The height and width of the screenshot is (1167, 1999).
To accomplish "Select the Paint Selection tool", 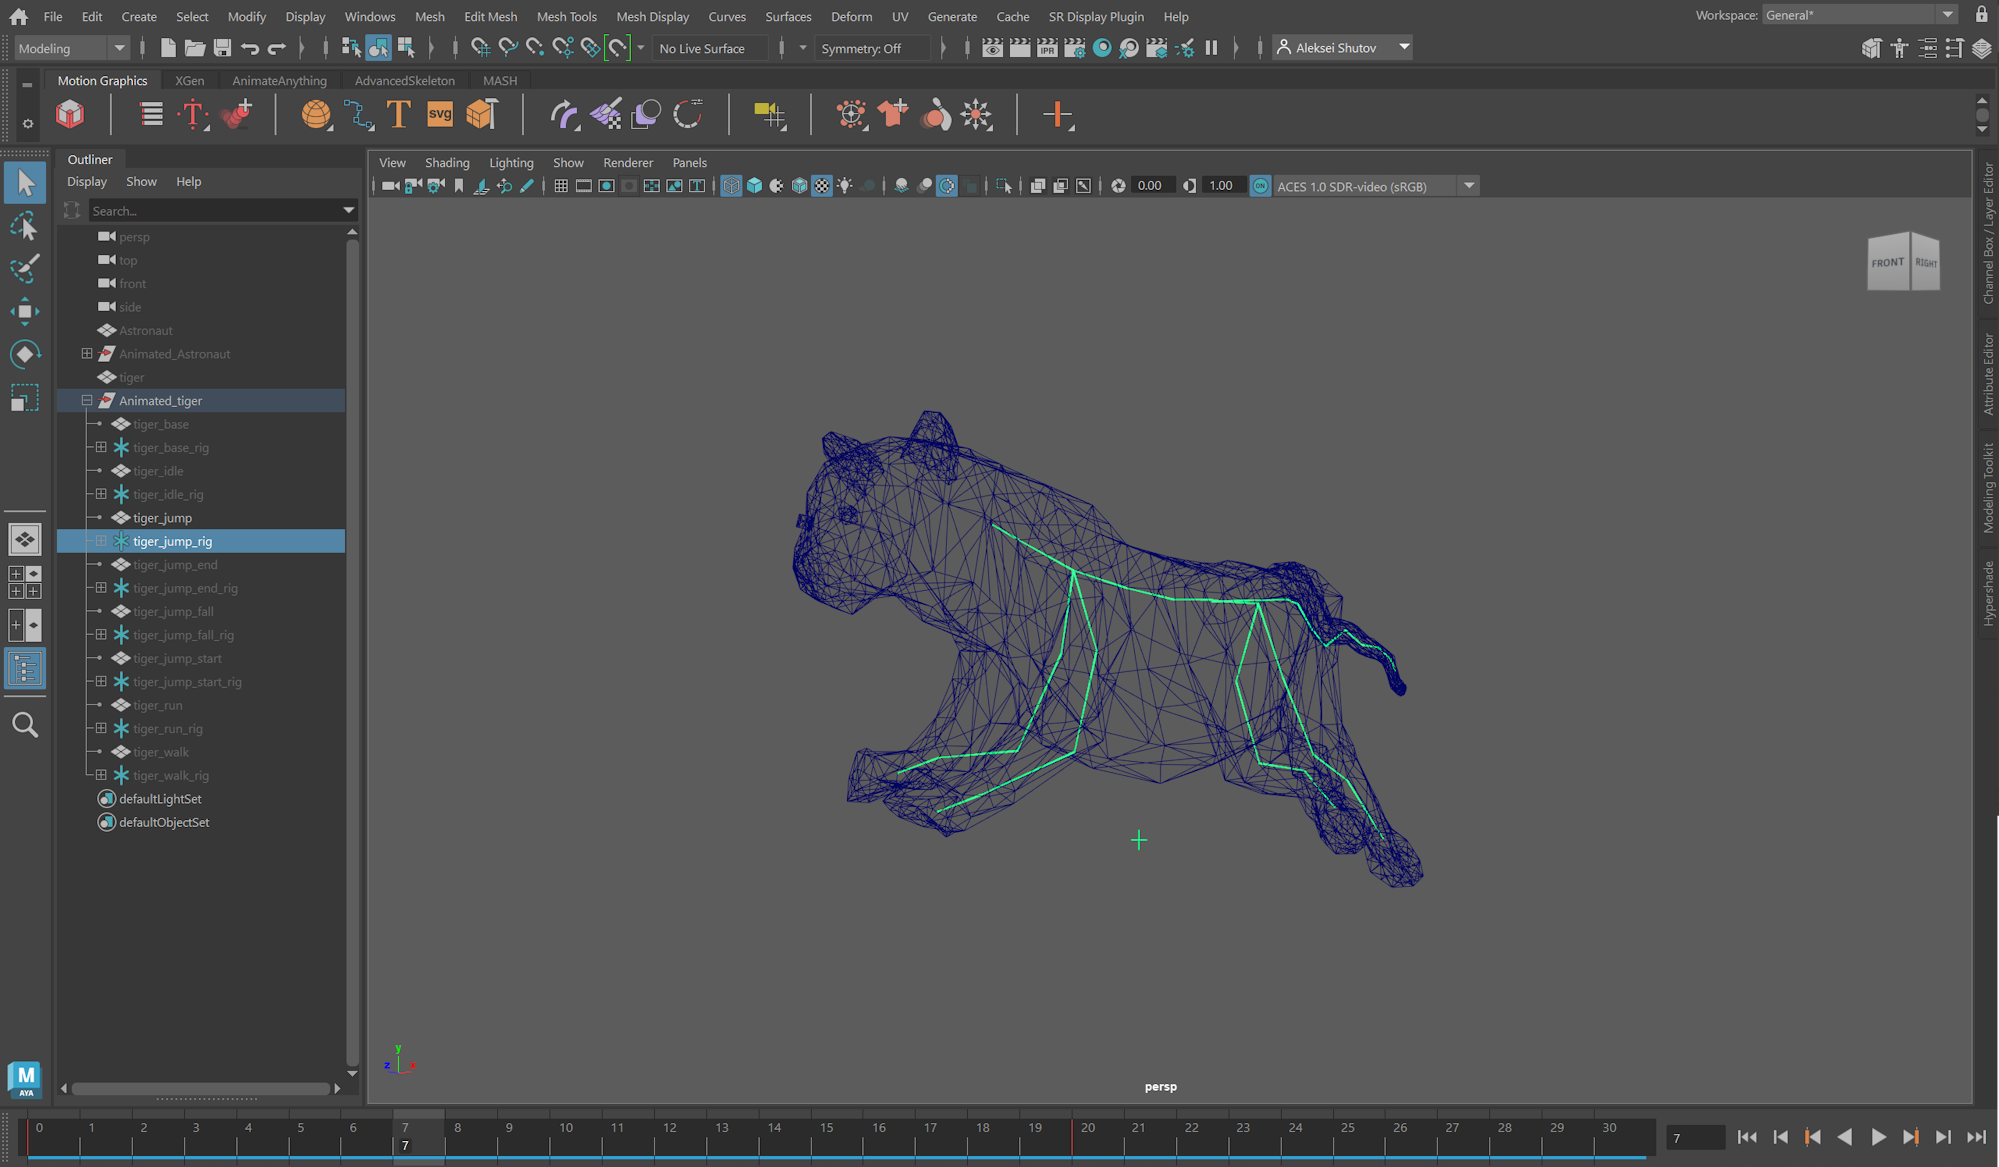I will (x=24, y=268).
